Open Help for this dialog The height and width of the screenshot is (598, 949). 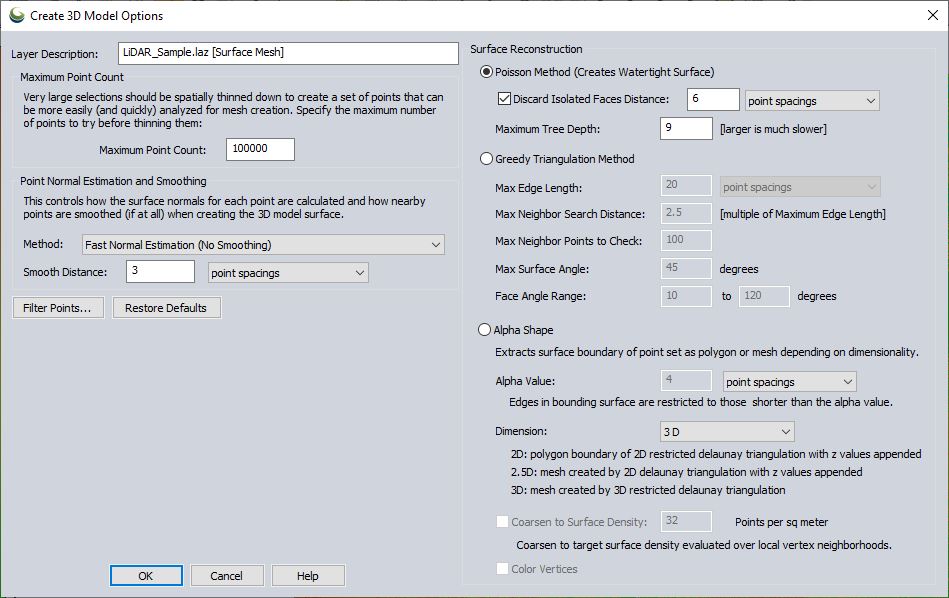(308, 575)
